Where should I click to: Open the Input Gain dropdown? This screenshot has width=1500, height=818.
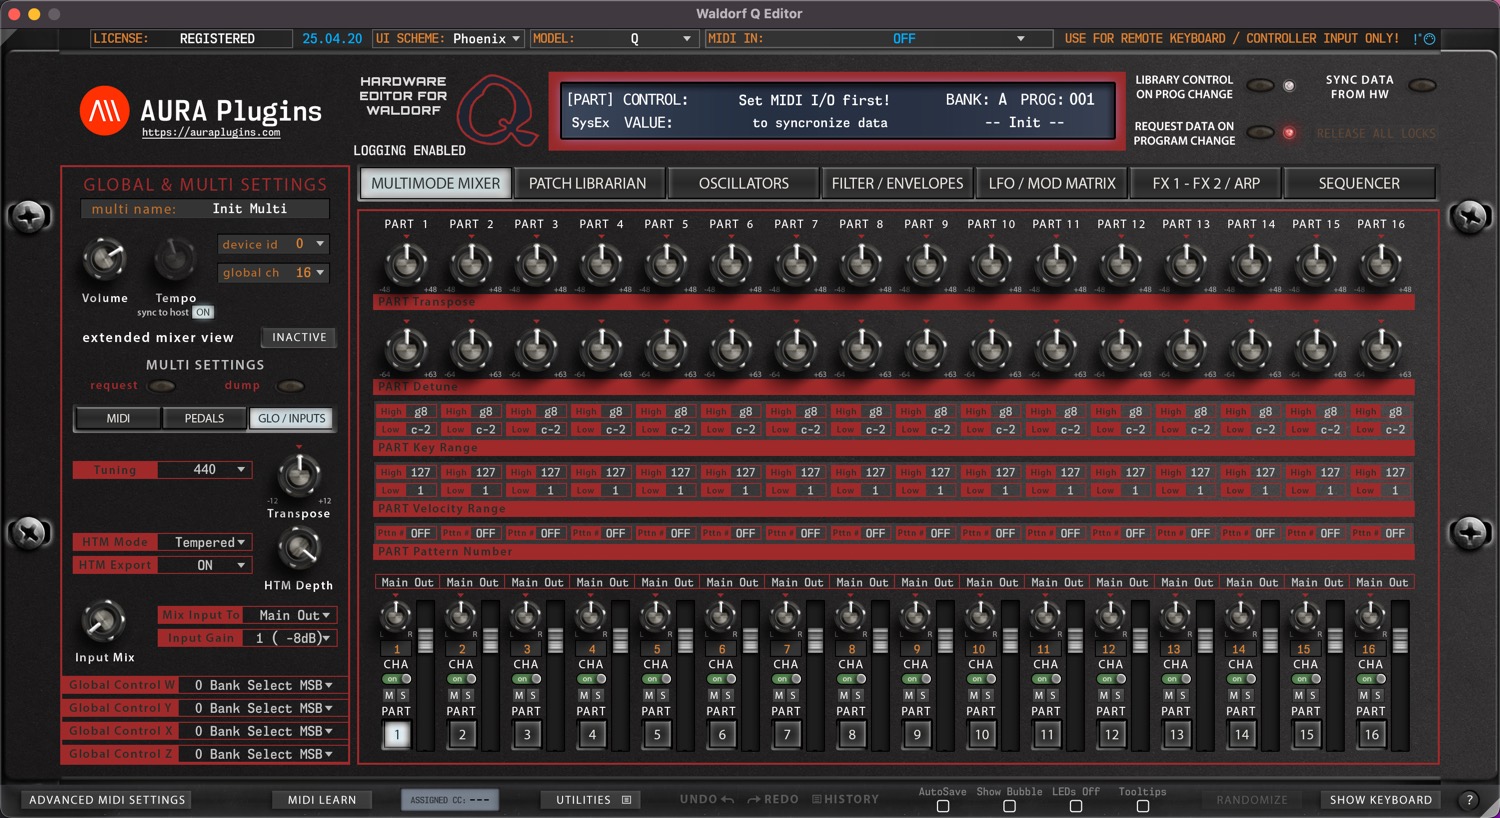pyautogui.click(x=289, y=638)
